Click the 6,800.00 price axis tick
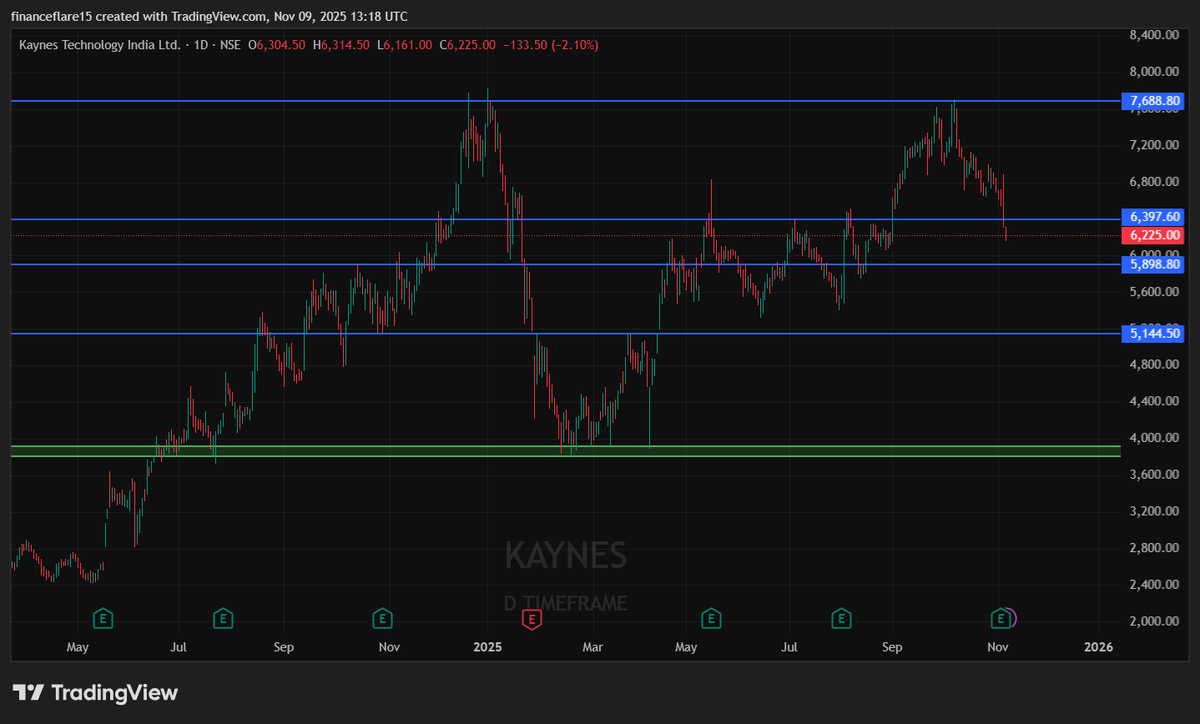This screenshot has width=1200, height=724. (x=1156, y=182)
